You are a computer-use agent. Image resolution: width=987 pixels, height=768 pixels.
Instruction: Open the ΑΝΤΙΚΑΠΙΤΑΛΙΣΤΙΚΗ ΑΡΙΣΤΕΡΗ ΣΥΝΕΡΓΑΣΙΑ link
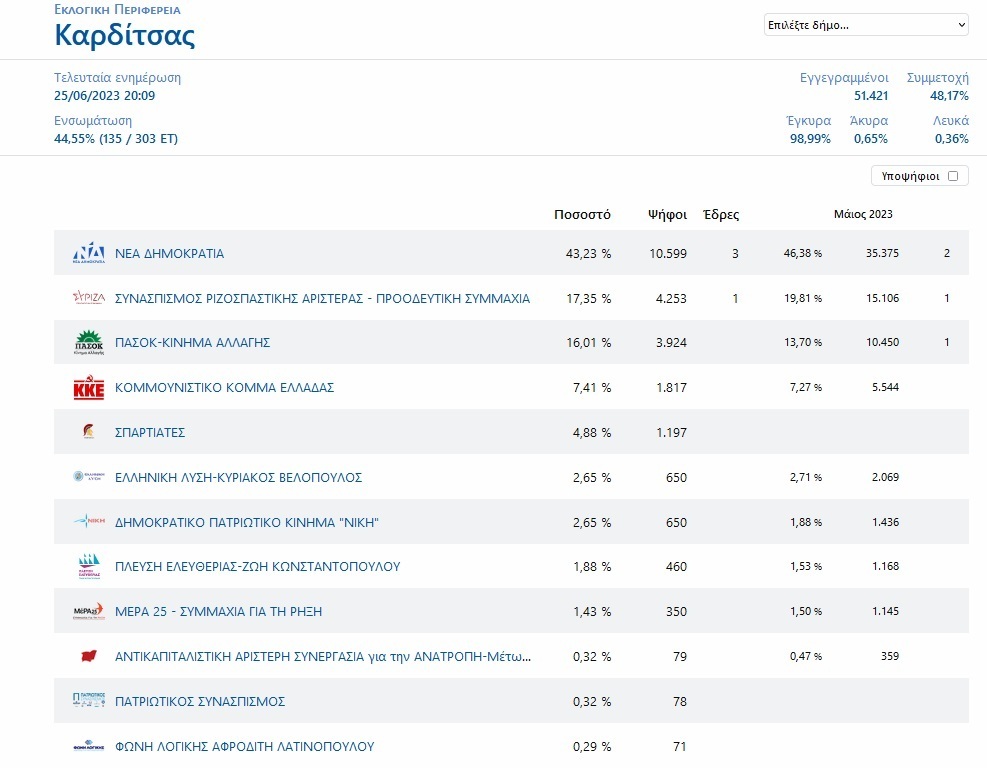[323, 657]
